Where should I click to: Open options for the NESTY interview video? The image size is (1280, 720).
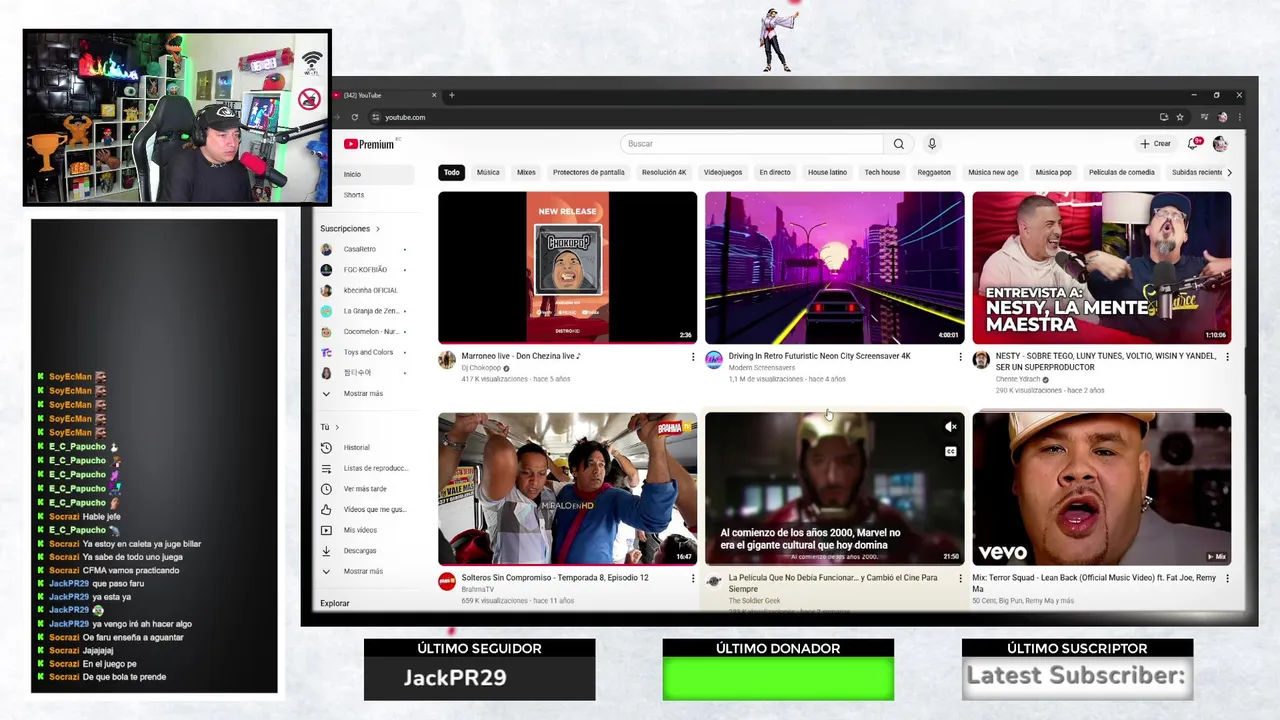[1227, 356]
